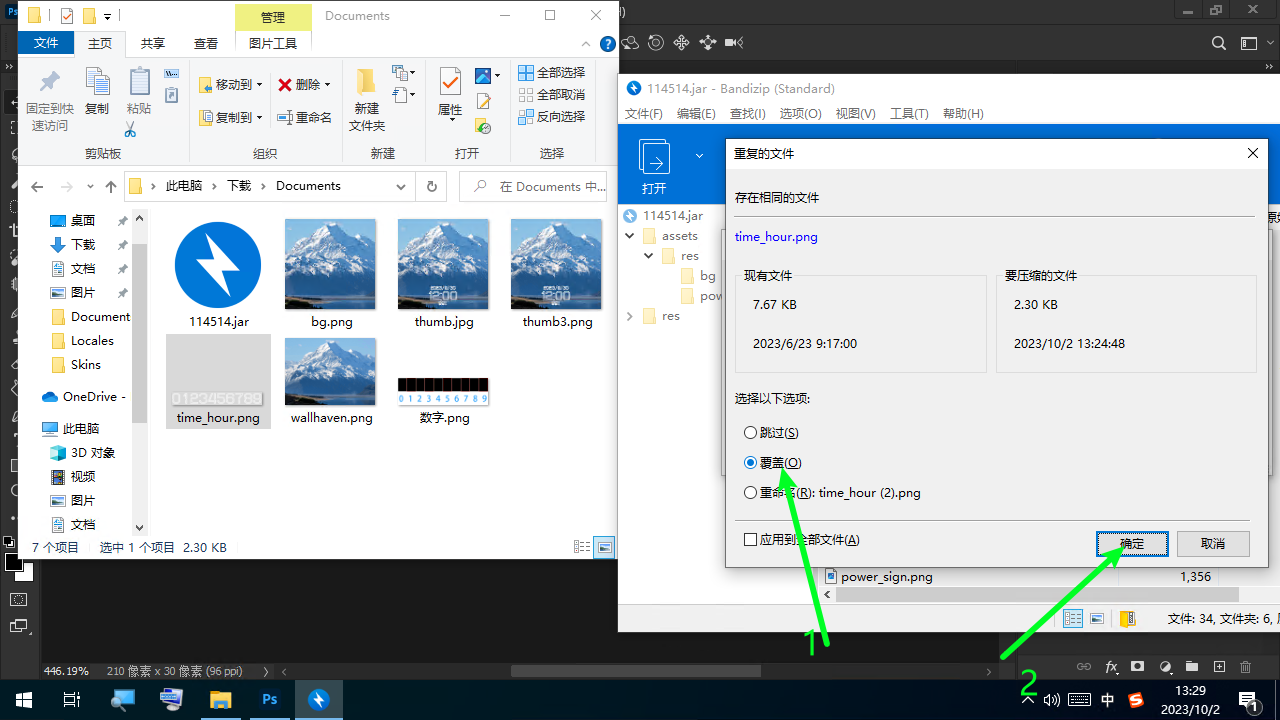1280x720 pixels.
Task: Expand the Move to (移动到) dropdown
Action: click(x=259, y=85)
